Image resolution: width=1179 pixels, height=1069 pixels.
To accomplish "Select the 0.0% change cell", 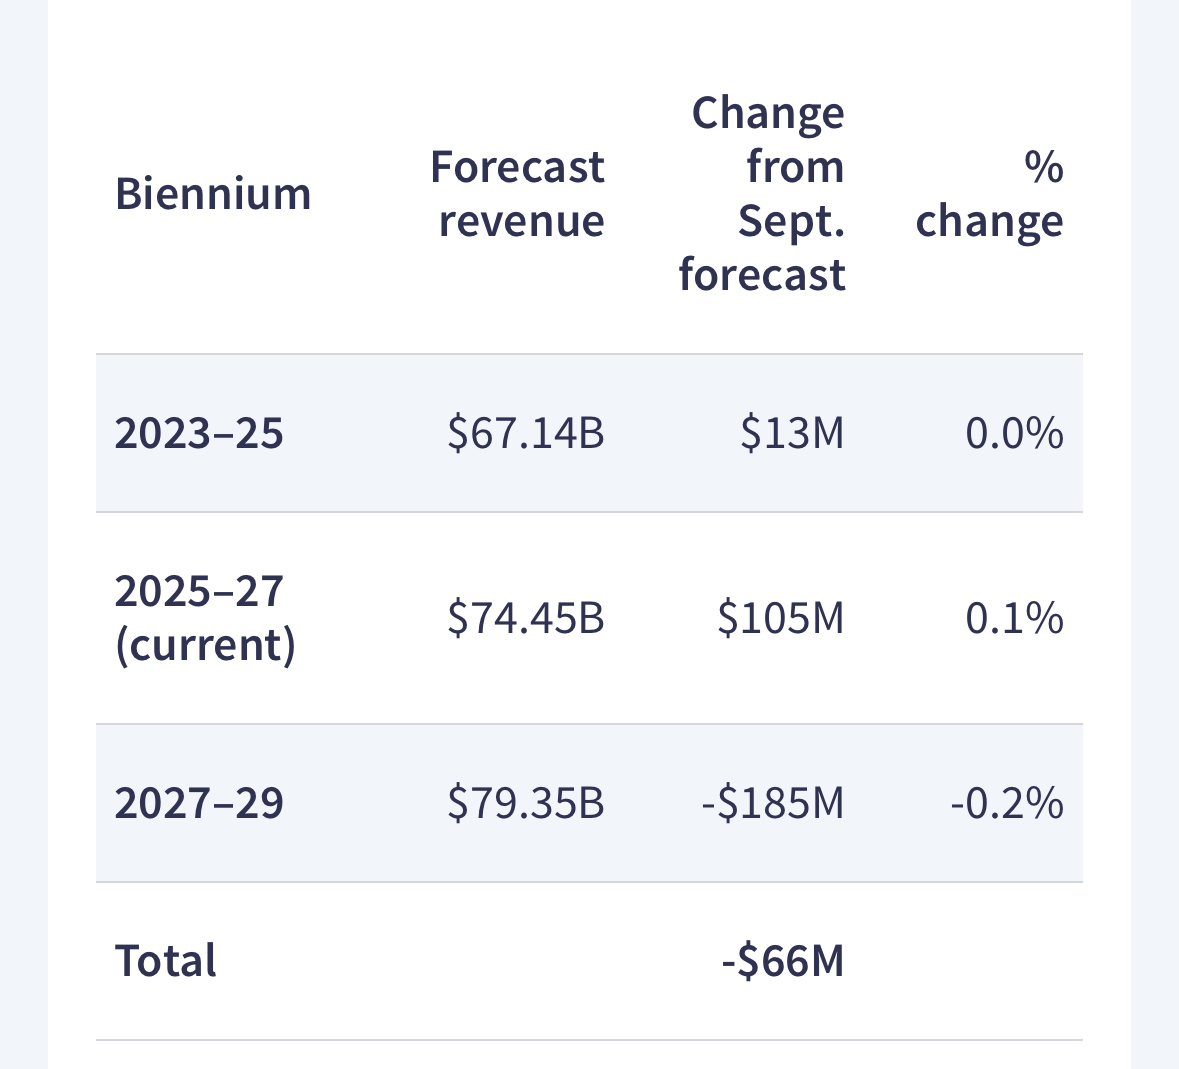I will 1014,433.
